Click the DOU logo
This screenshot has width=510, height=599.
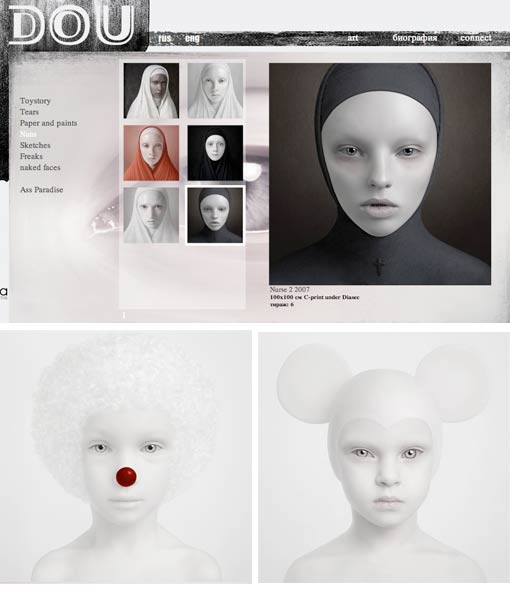coord(71,25)
